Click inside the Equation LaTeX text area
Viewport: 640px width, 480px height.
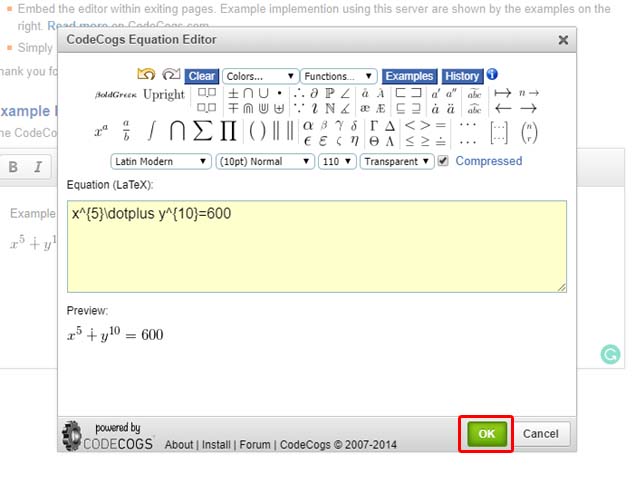[x=317, y=246]
